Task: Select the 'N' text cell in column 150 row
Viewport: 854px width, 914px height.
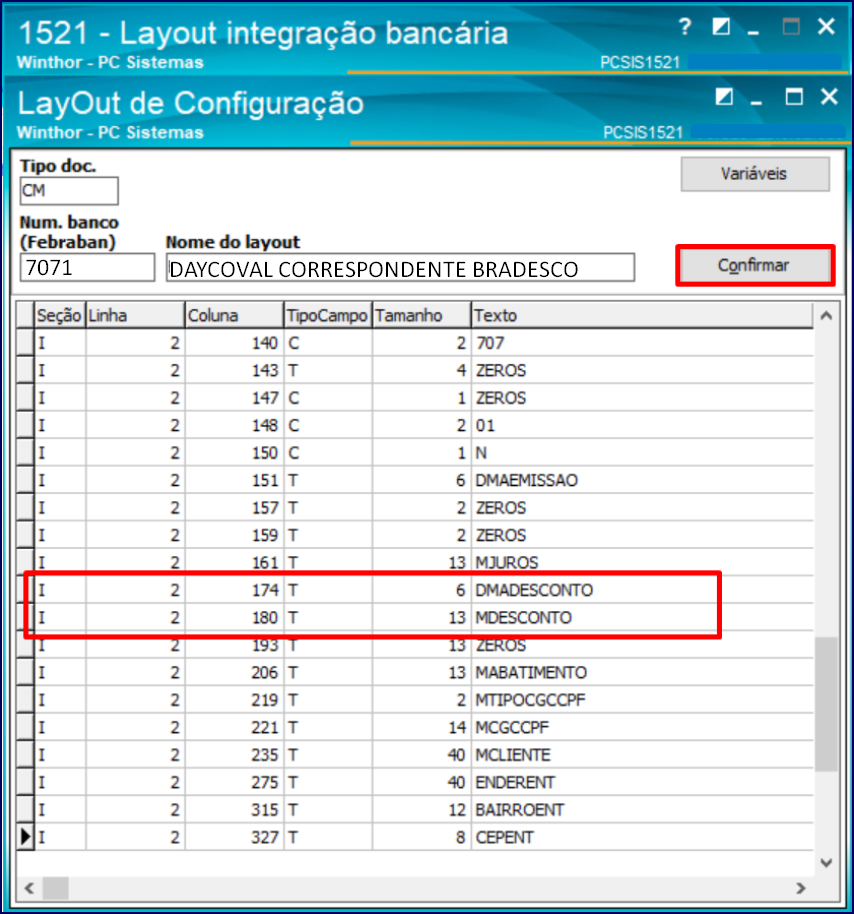Action: 641,453
